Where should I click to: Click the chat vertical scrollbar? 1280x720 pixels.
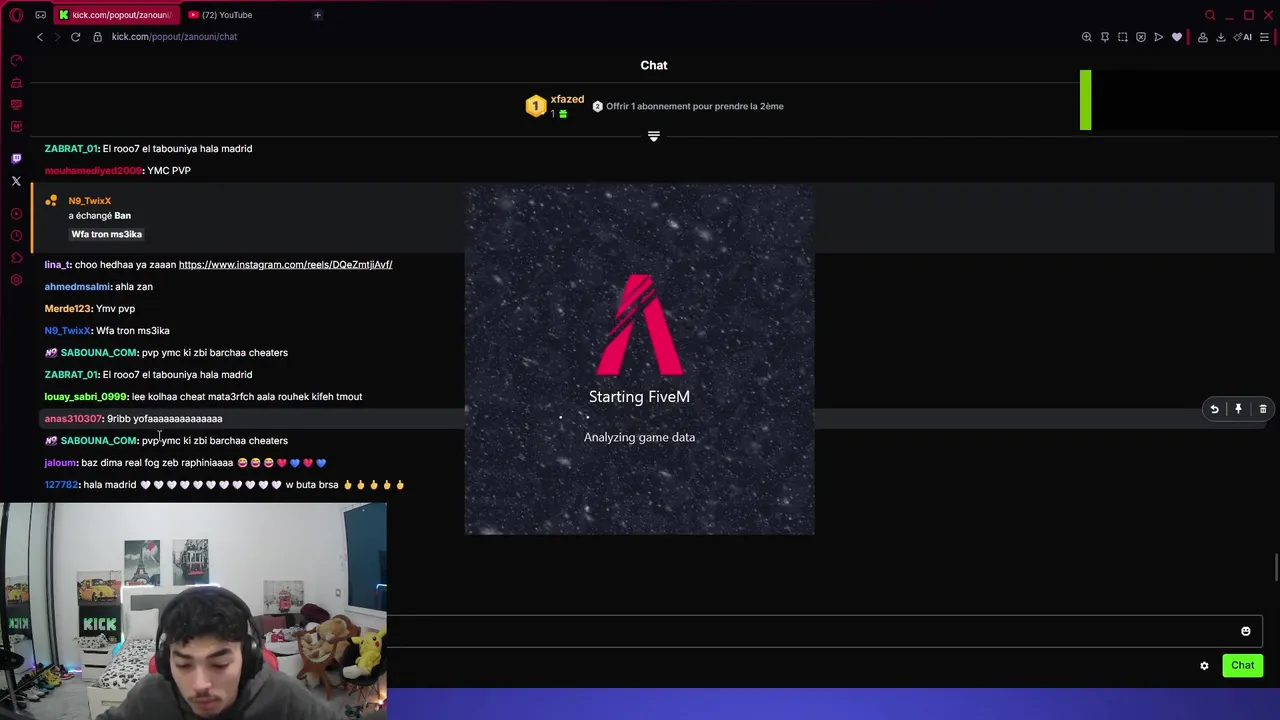pyautogui.click(x=1276, y=567)
